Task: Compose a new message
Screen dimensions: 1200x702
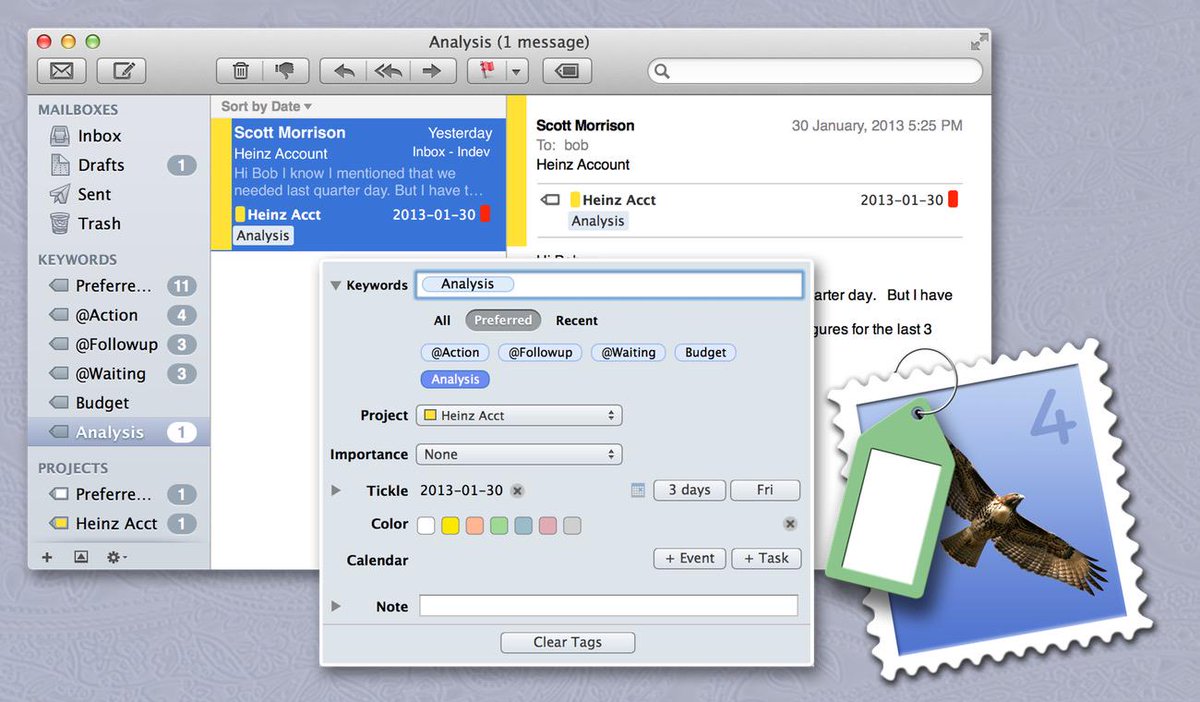Action: click(x=120, y=70)
